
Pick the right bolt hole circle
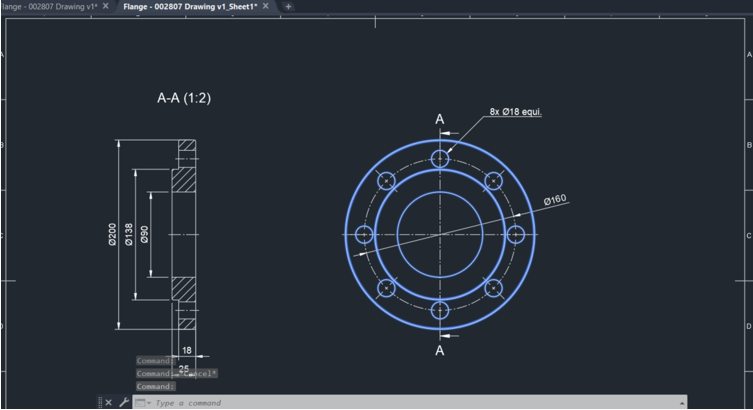pos(516,234)
